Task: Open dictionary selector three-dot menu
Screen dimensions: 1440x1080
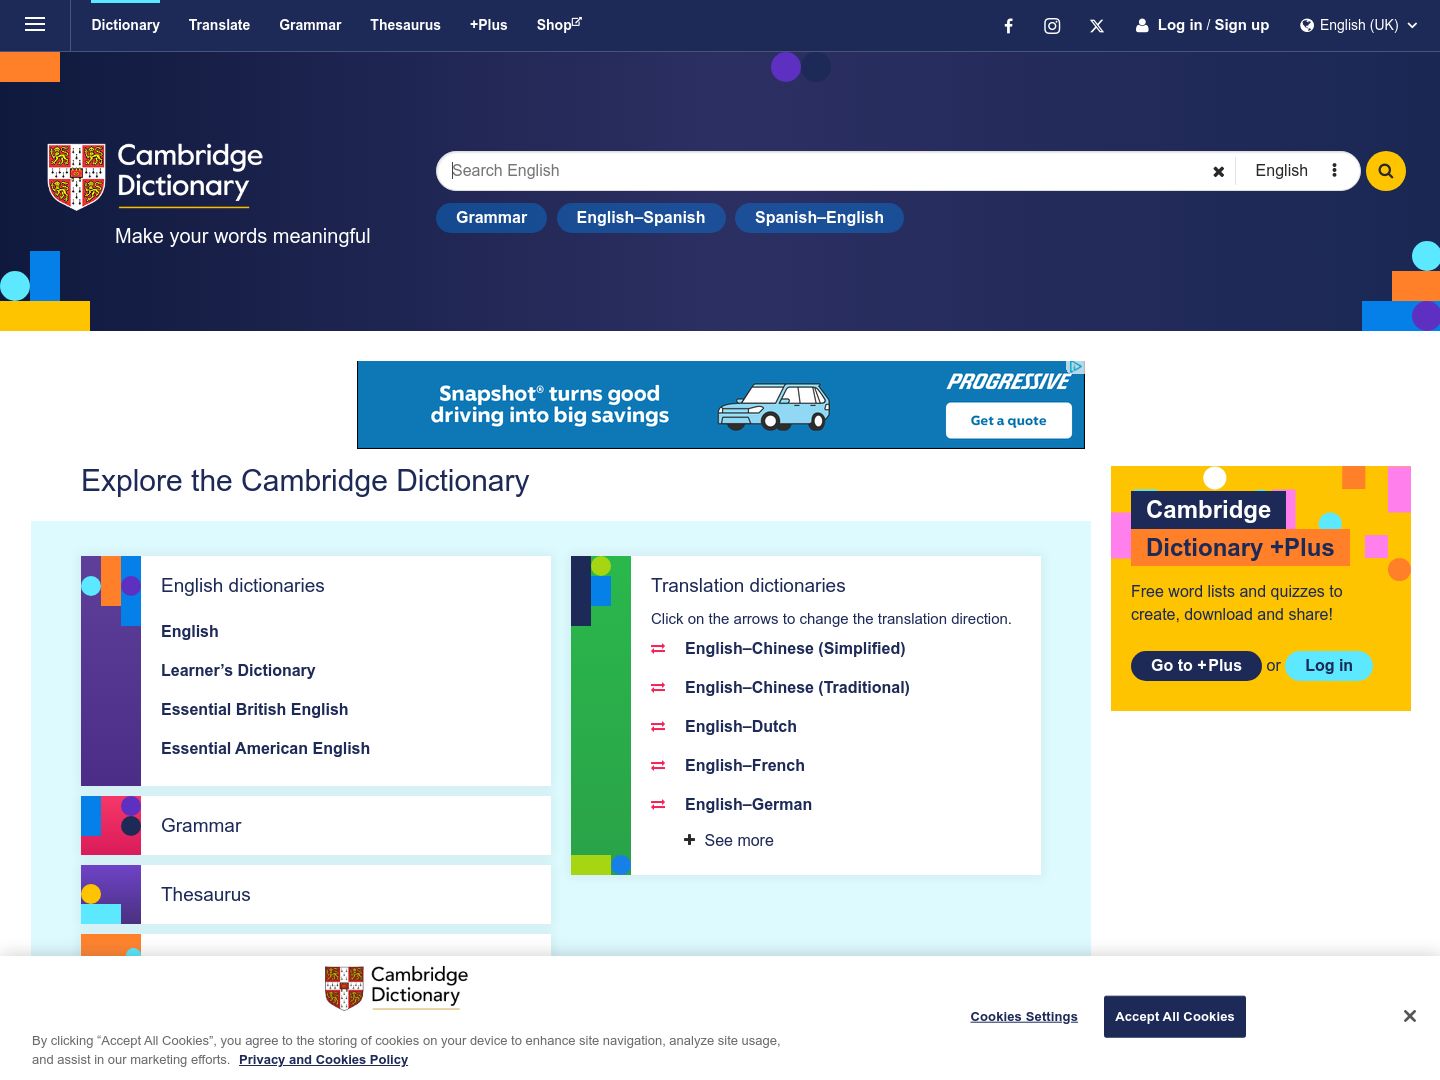Action: (1334, 171)
